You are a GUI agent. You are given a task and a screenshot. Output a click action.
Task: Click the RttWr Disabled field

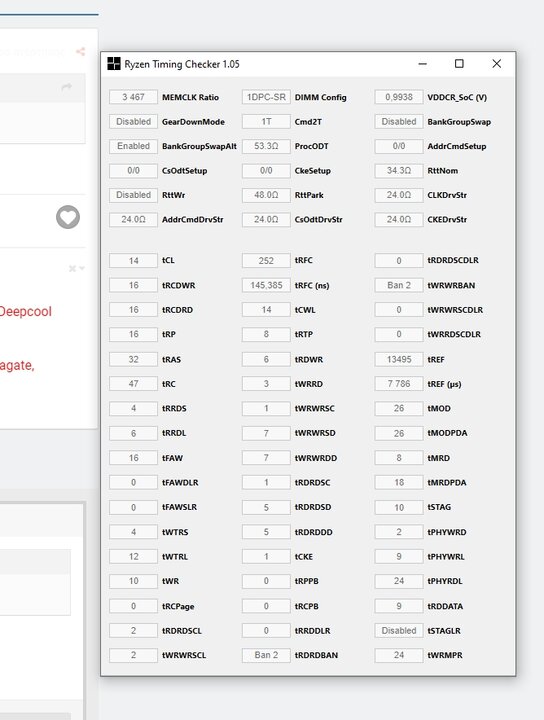tap(133, 195)
